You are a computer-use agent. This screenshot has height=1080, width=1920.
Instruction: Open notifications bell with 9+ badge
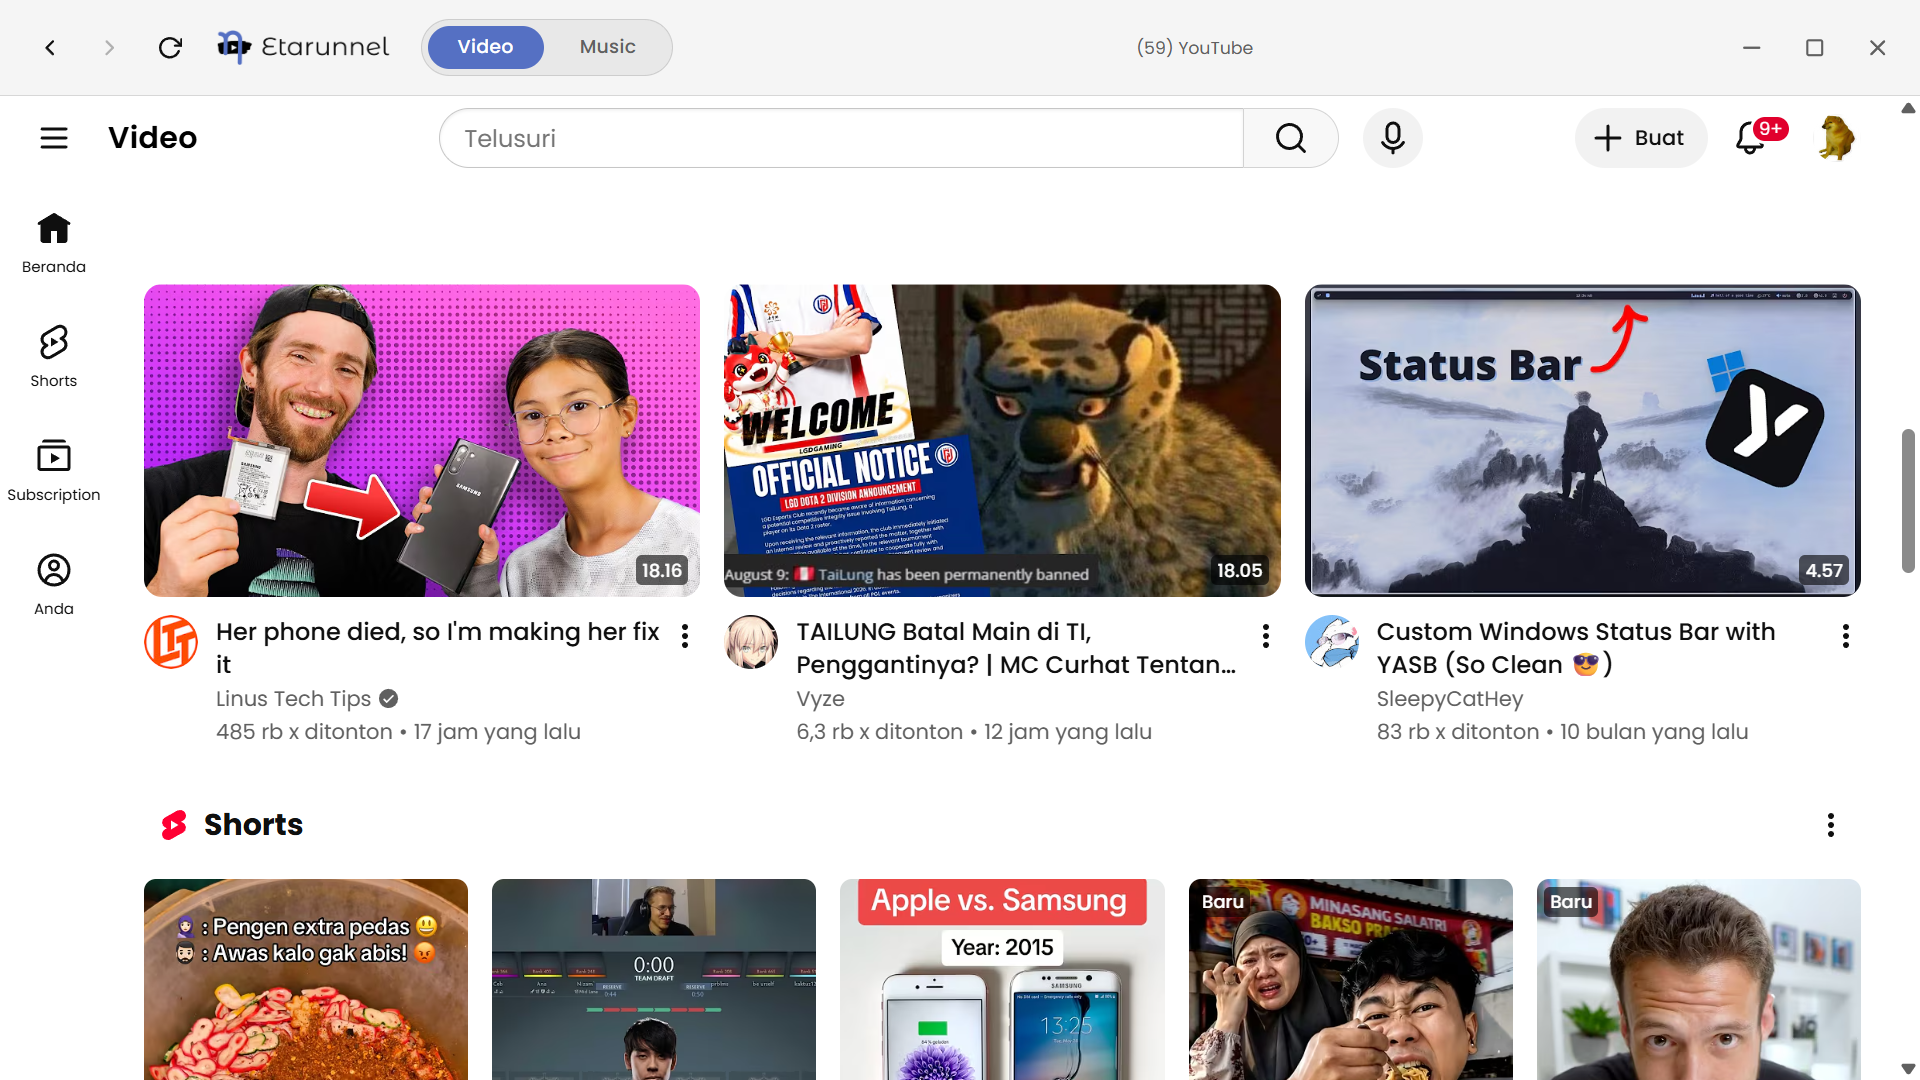1751,138
